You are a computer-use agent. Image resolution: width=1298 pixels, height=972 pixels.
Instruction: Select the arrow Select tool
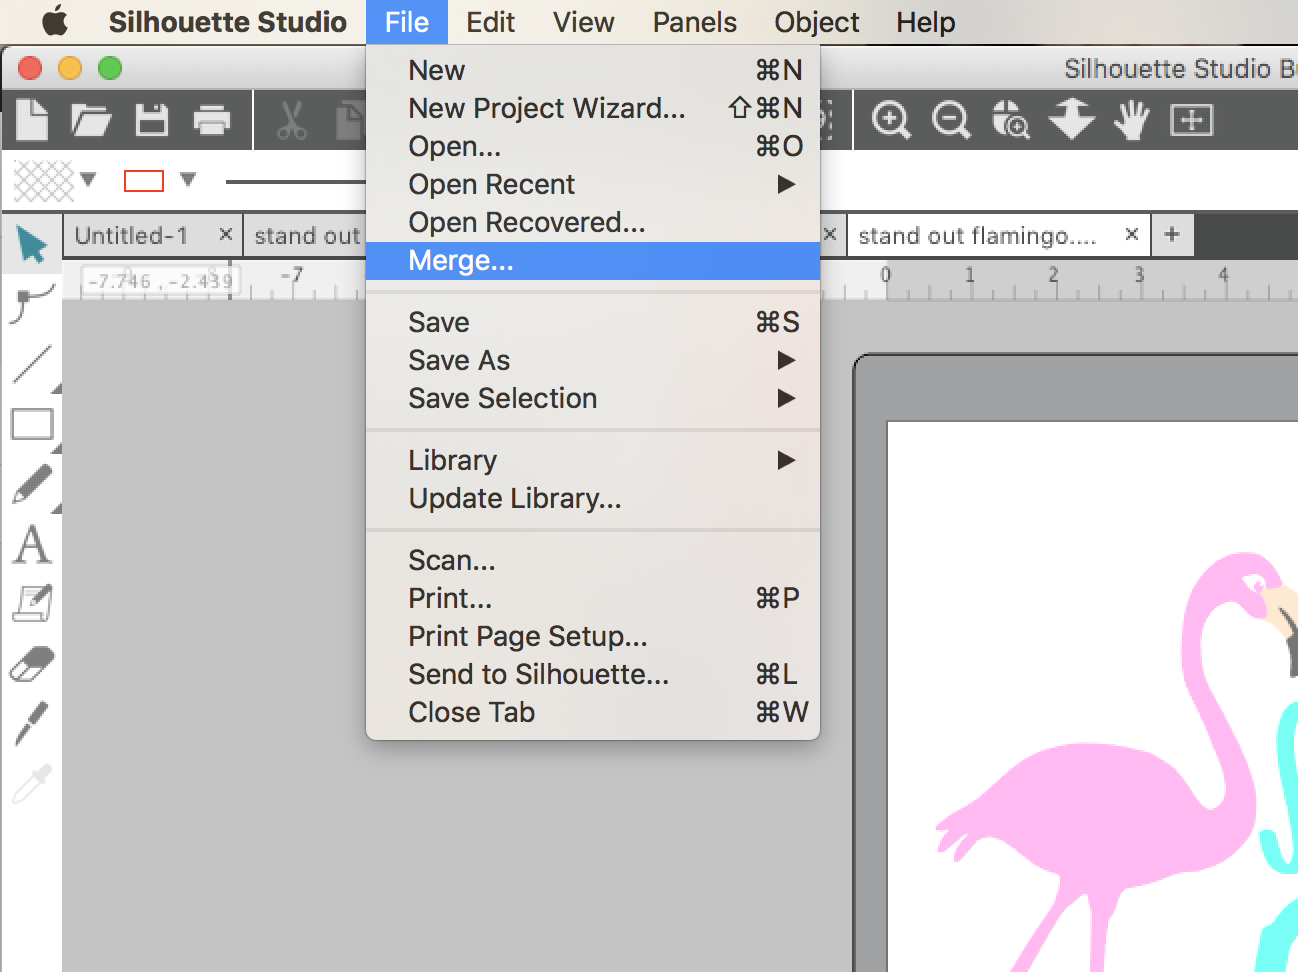click(32, 244)
